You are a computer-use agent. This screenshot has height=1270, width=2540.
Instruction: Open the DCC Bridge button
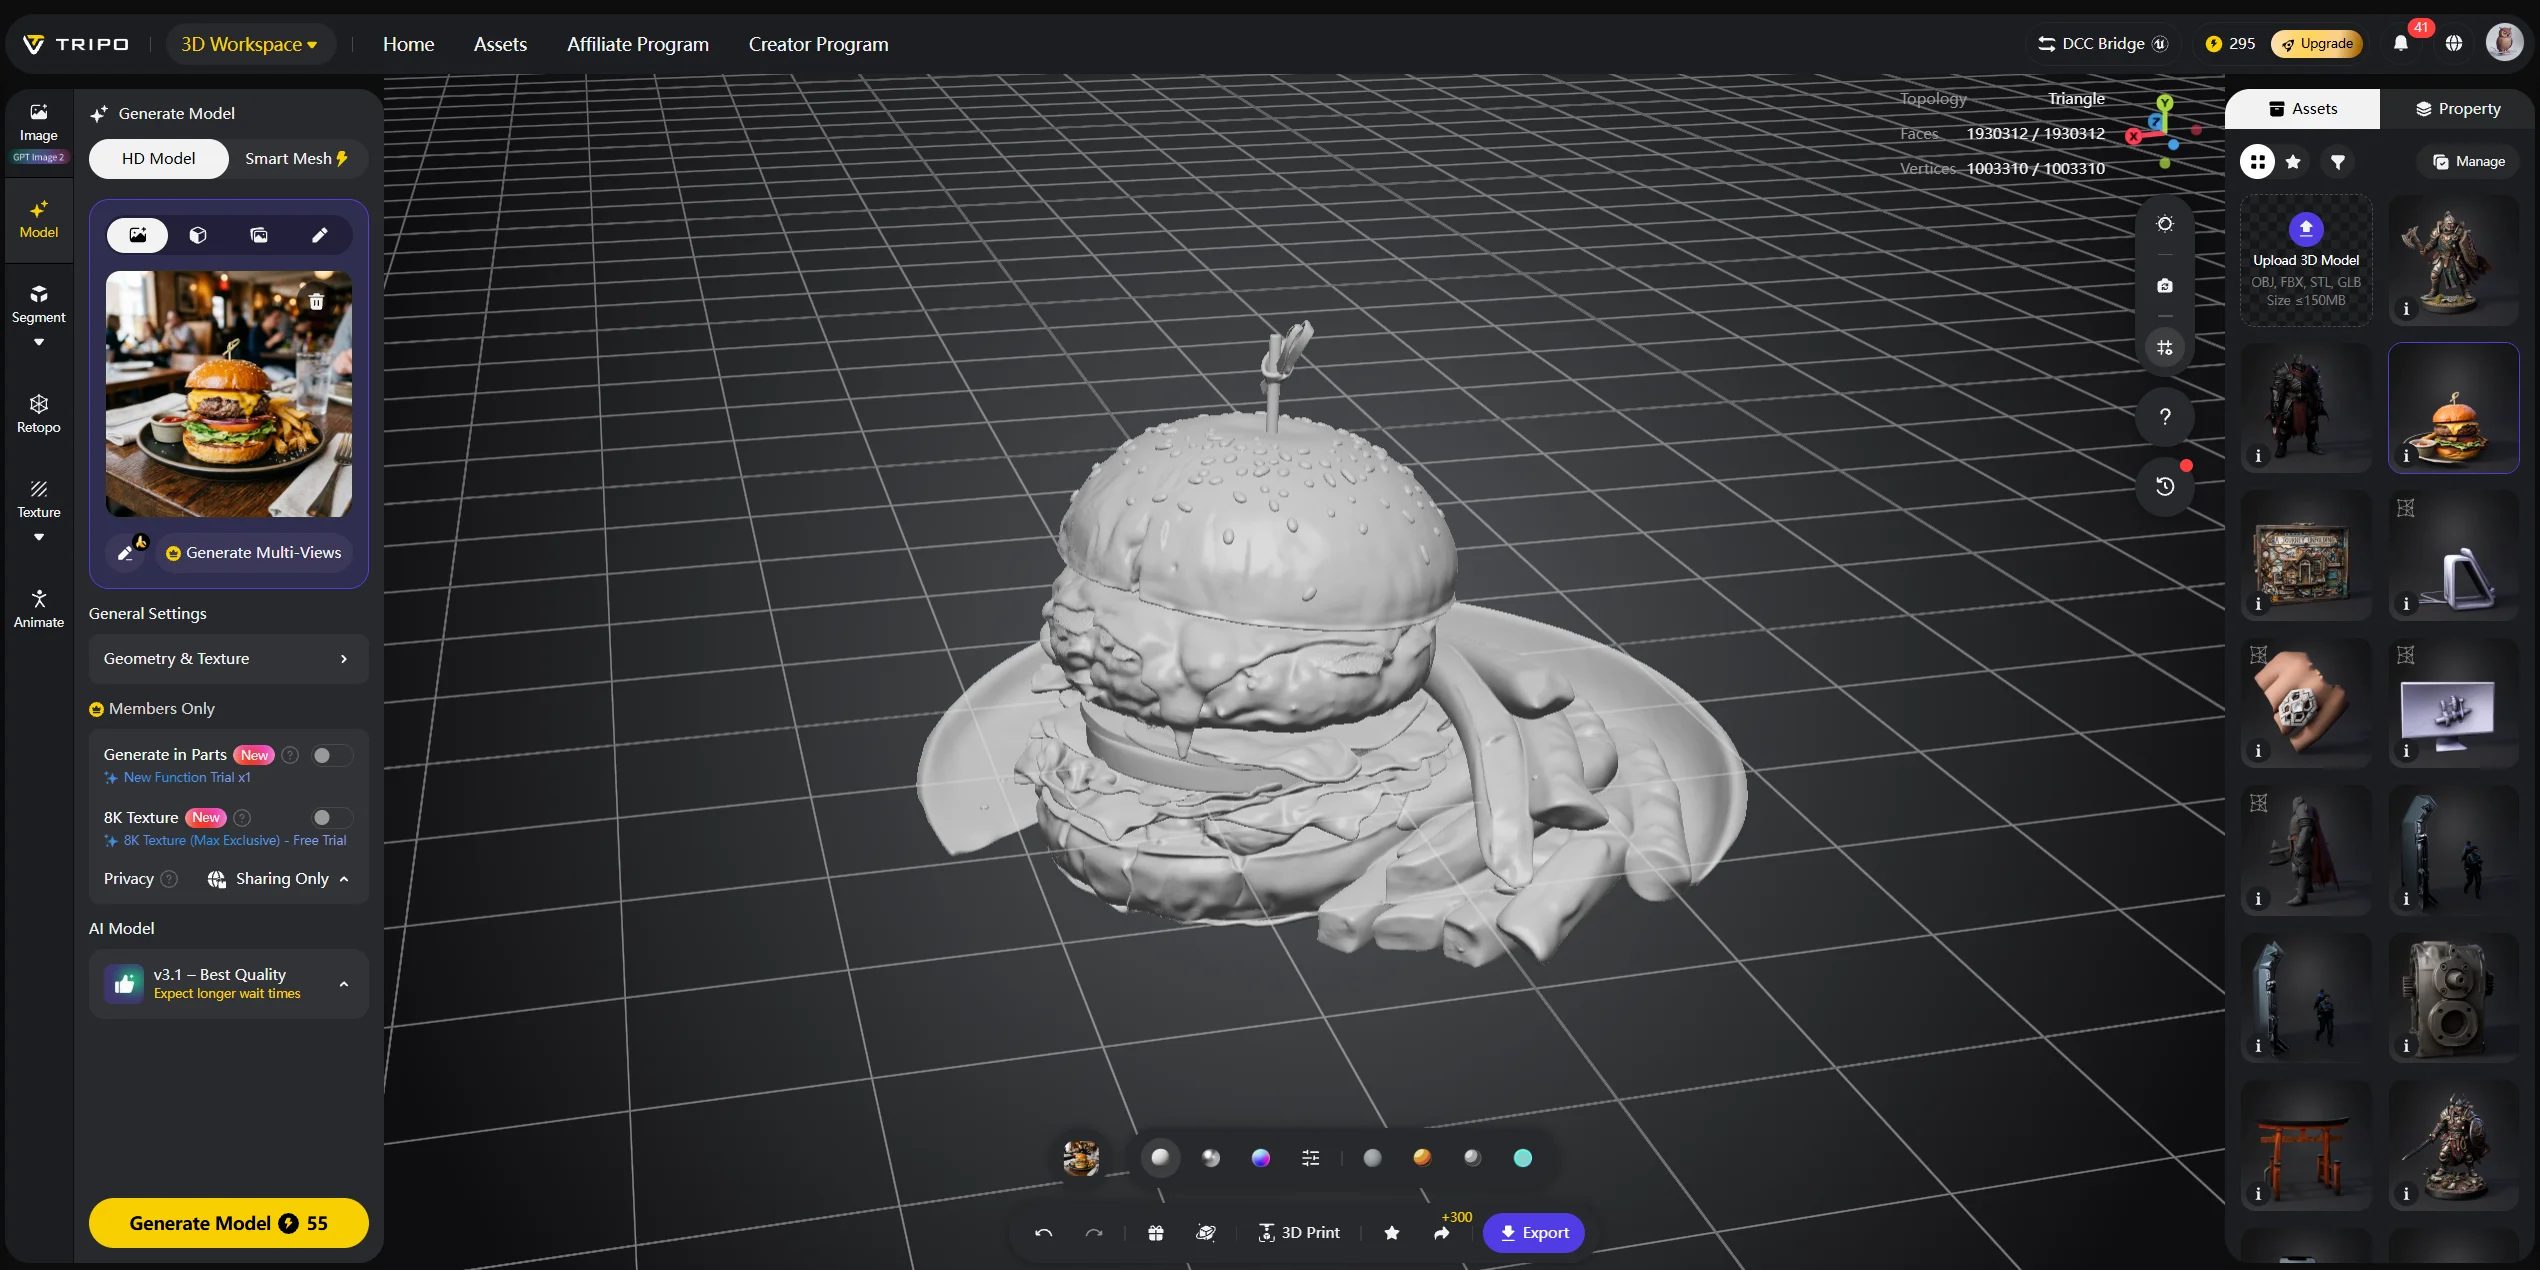[x=2102, y=44]
